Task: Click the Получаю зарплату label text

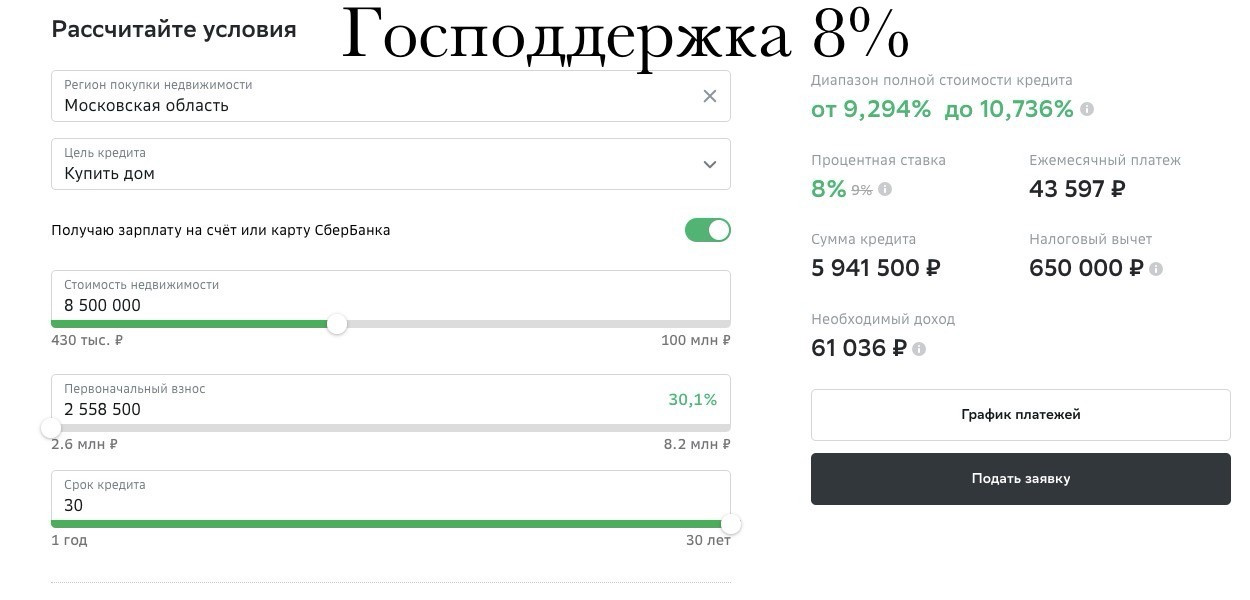Action: [x=221, y=230]
